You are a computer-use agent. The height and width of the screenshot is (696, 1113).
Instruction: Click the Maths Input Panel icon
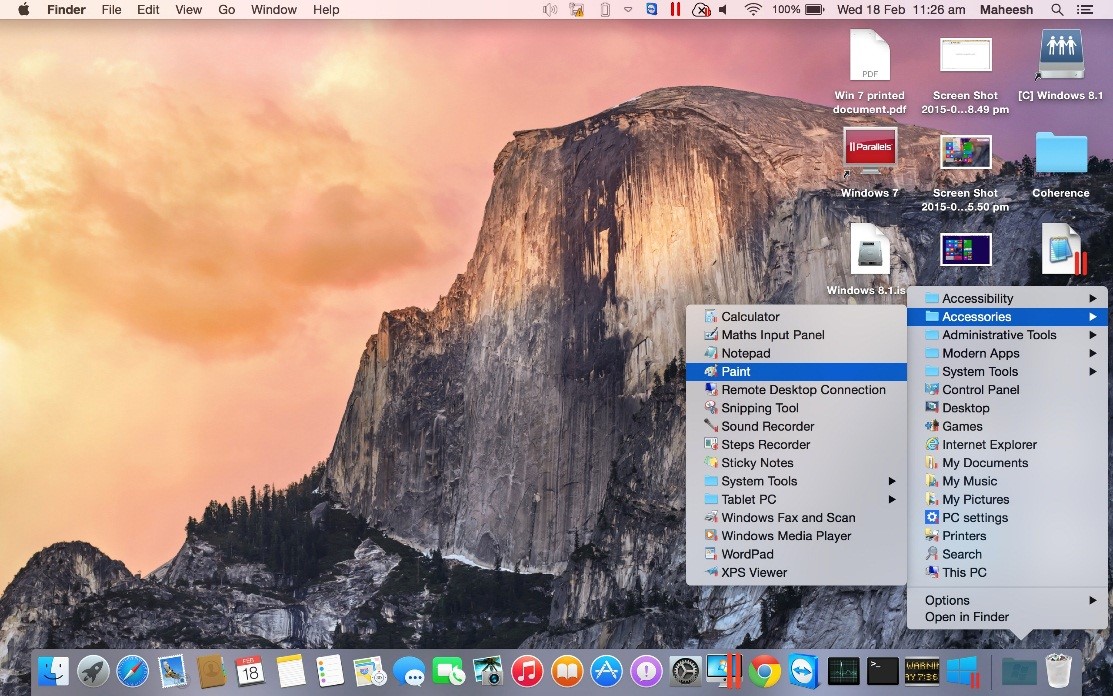click(711, 335)
